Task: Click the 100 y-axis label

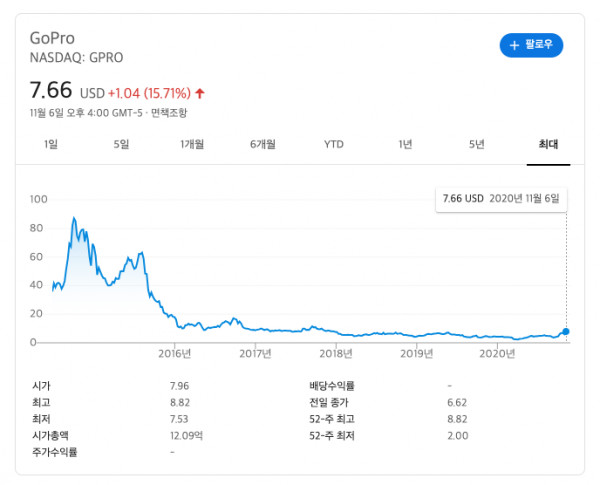Action: point(39,199)
